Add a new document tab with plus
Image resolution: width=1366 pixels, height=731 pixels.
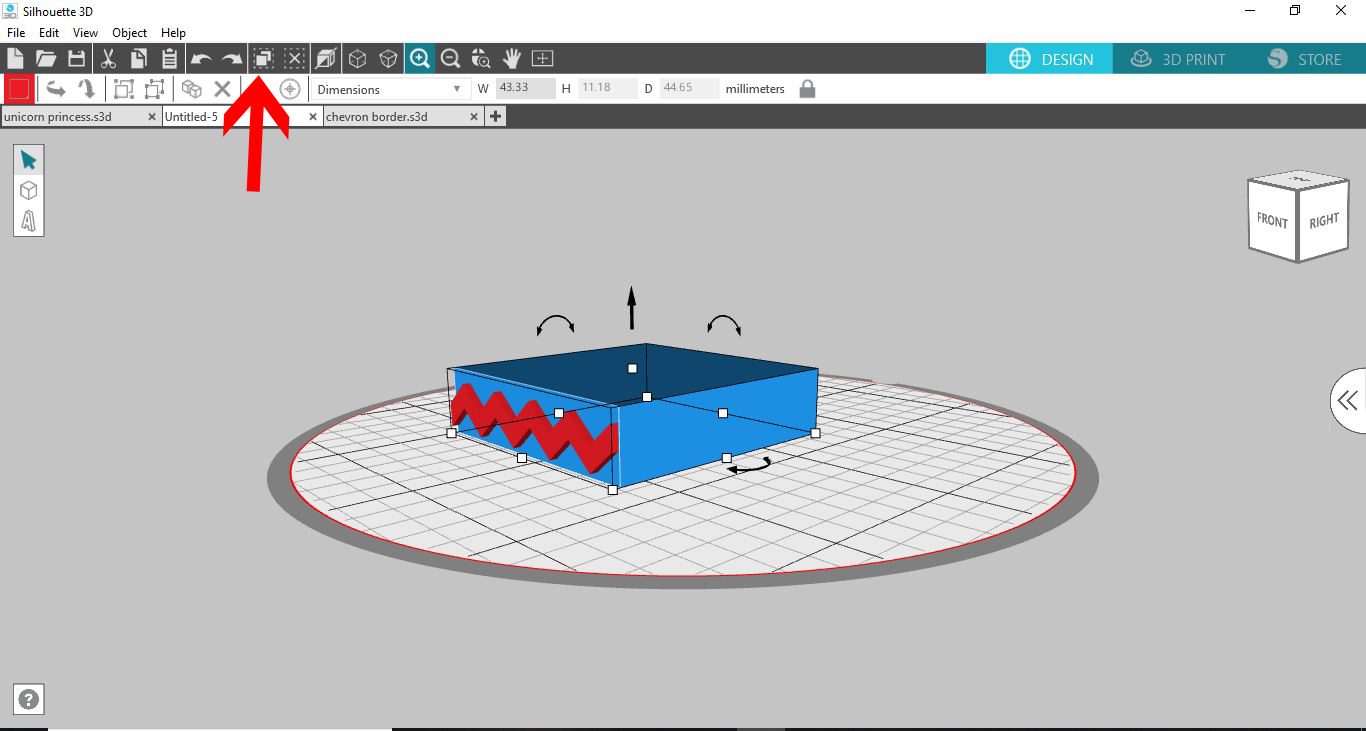[495, 117]
